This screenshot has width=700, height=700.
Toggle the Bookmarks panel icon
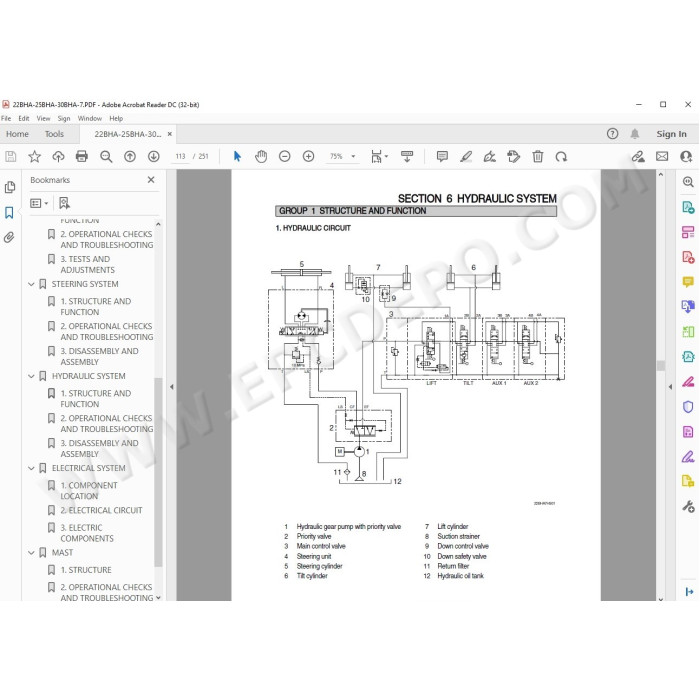(x=9, y=212)
